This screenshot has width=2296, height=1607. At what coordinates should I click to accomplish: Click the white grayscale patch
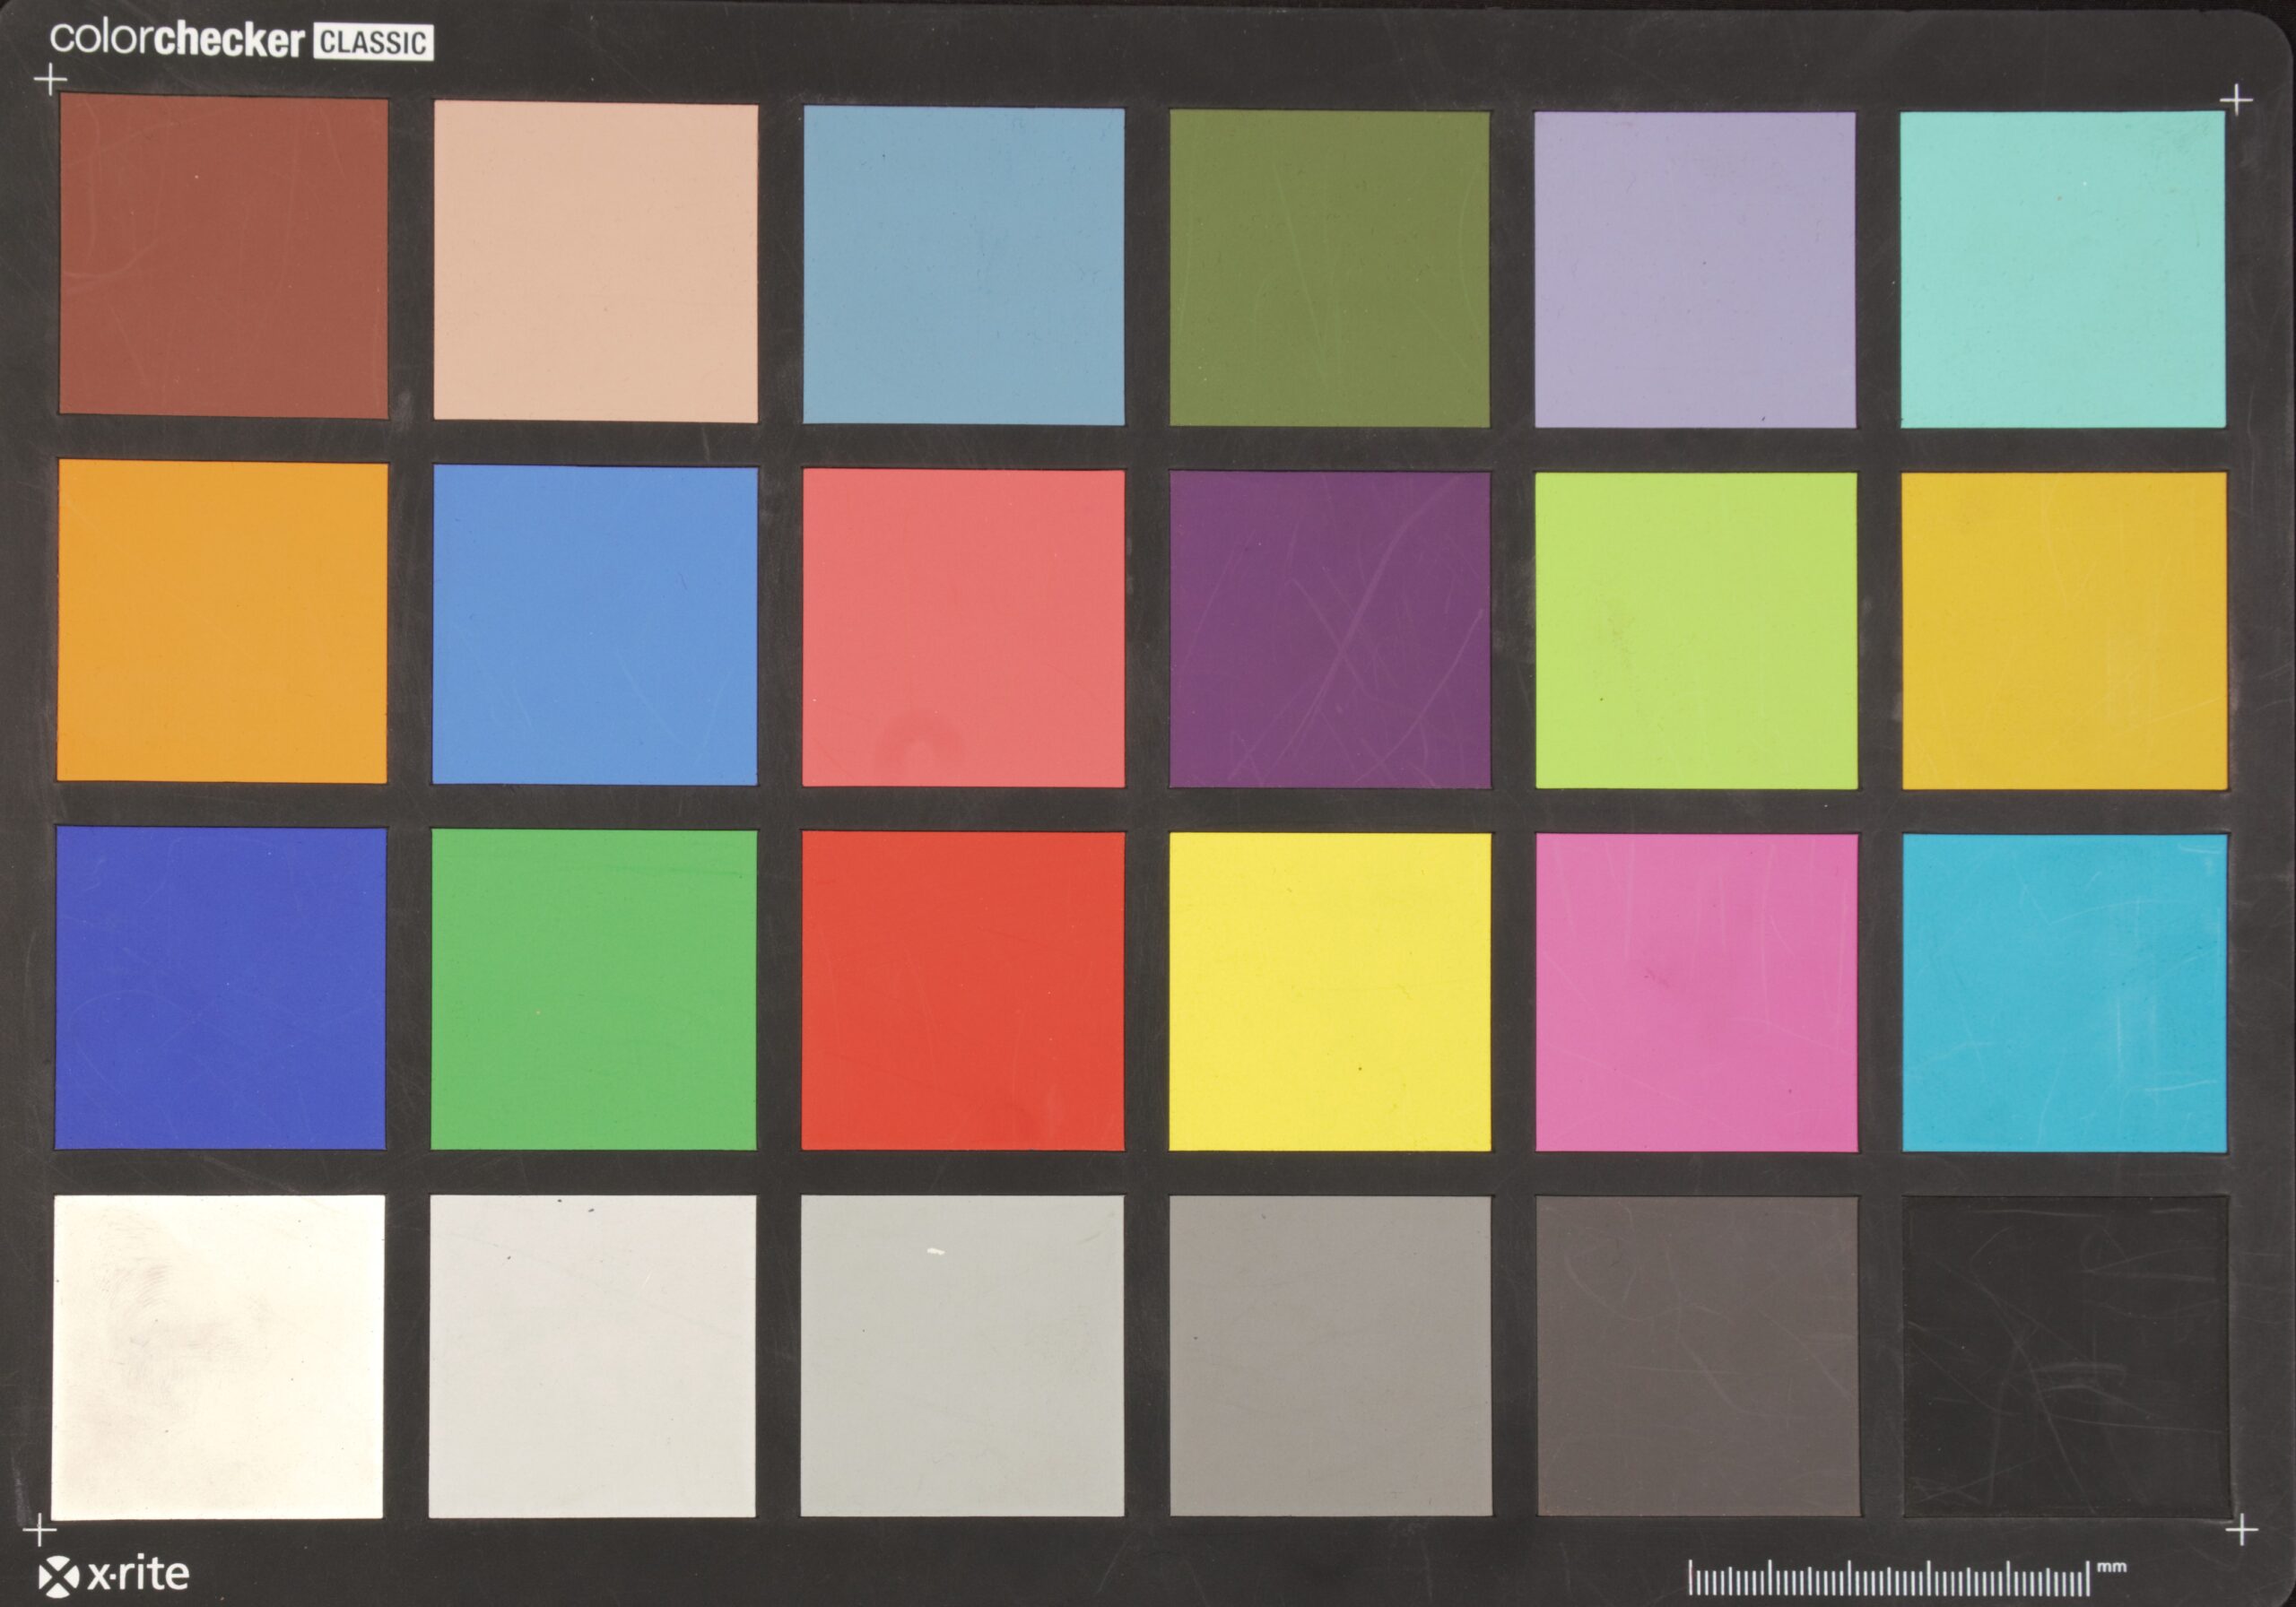tap(218, 1356)
